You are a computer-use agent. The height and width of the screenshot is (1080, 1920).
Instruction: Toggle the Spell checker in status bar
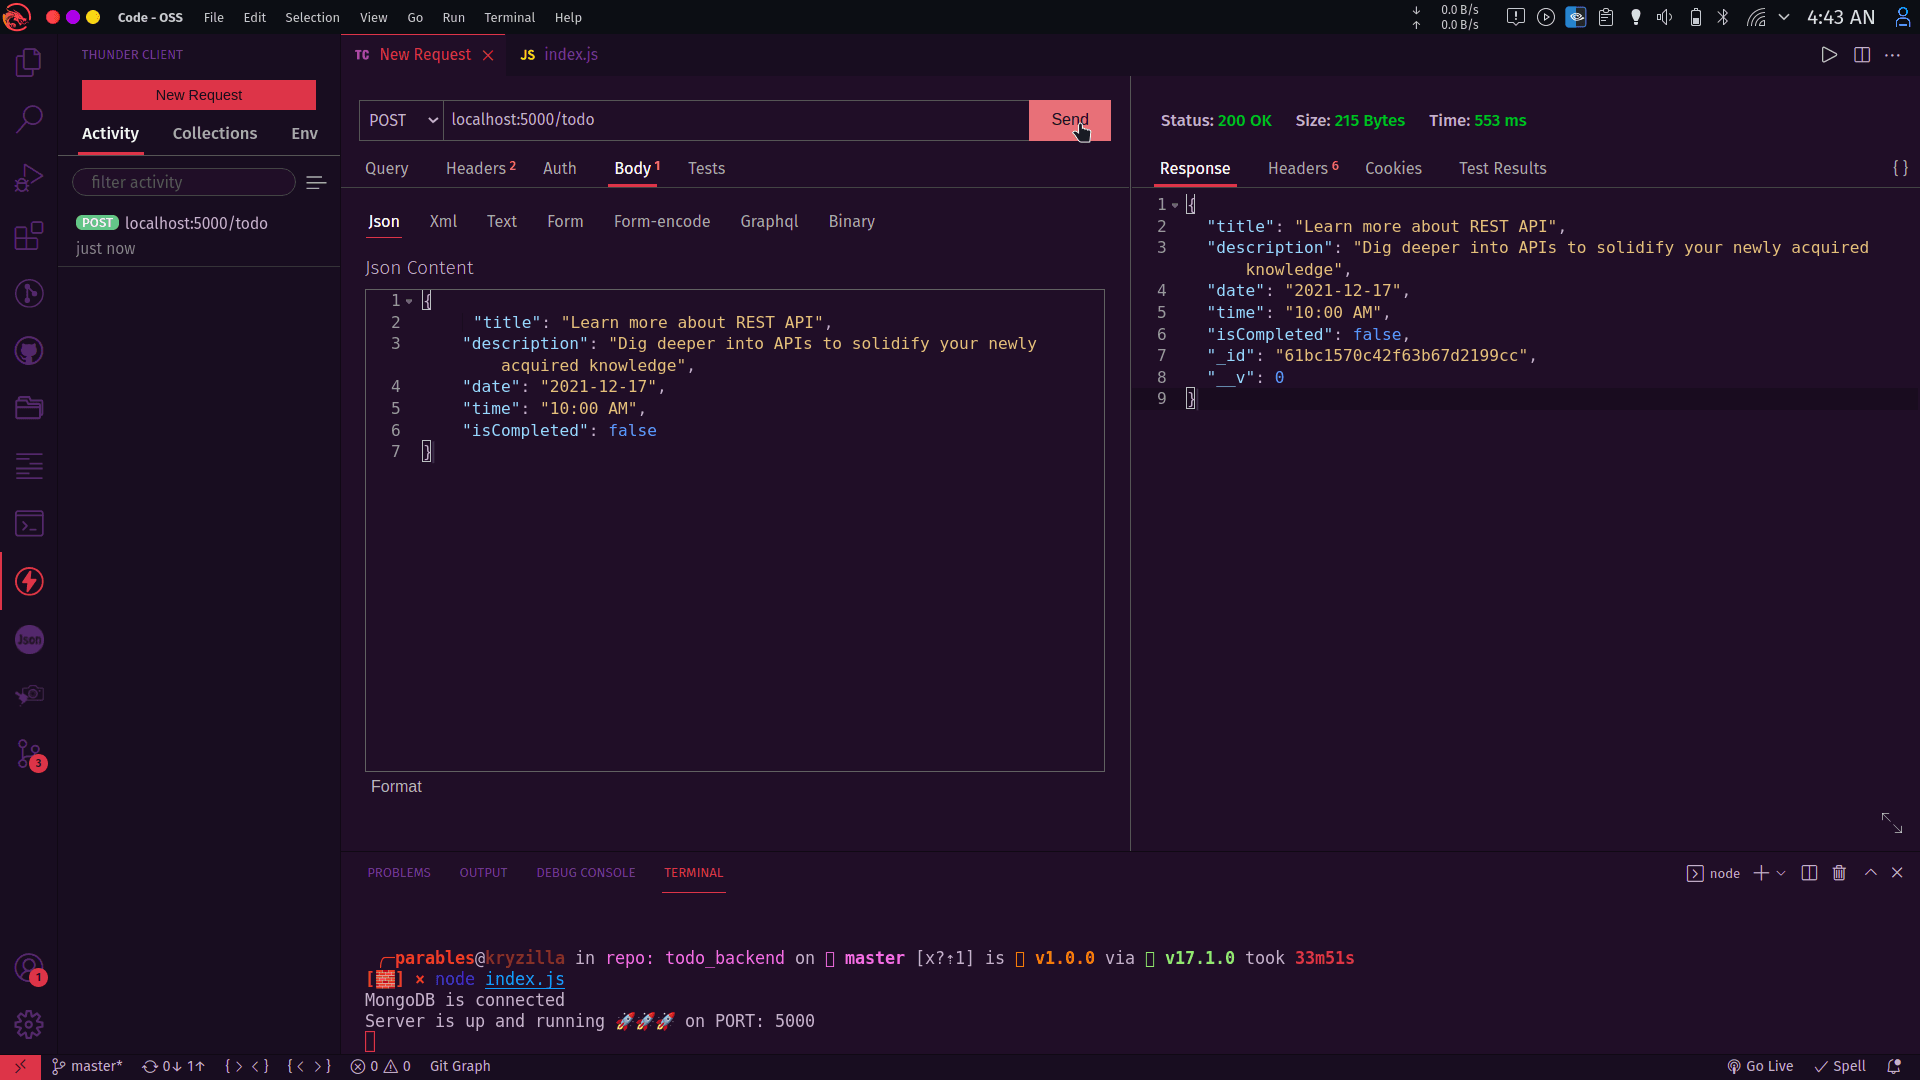click(x=1841, y=1066)
